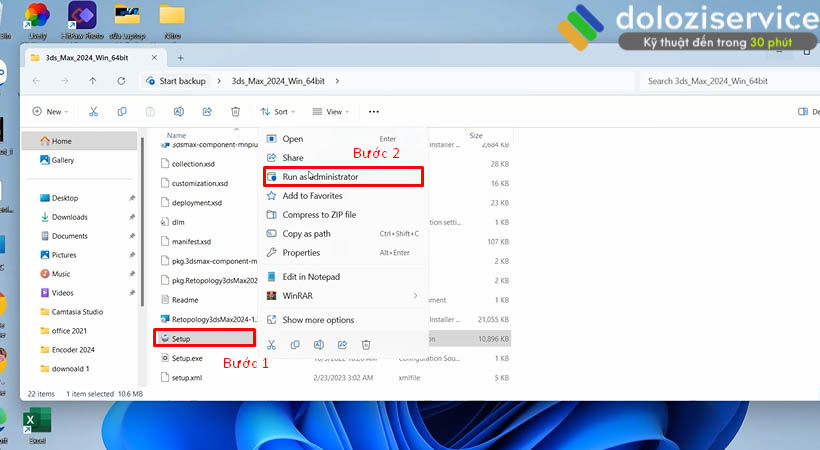
Task: Click the Share icon in toolbar
Action: 207,112
